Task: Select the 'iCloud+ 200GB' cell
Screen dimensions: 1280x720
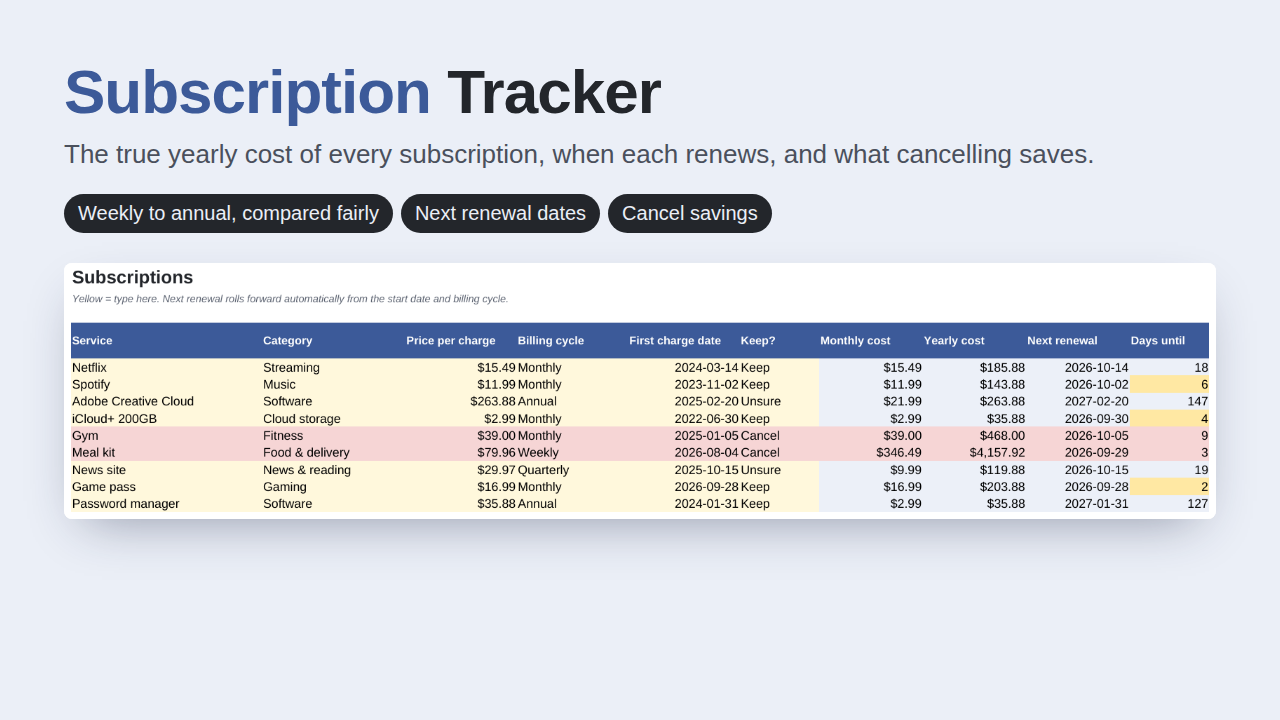Action: tap(166, 419)
